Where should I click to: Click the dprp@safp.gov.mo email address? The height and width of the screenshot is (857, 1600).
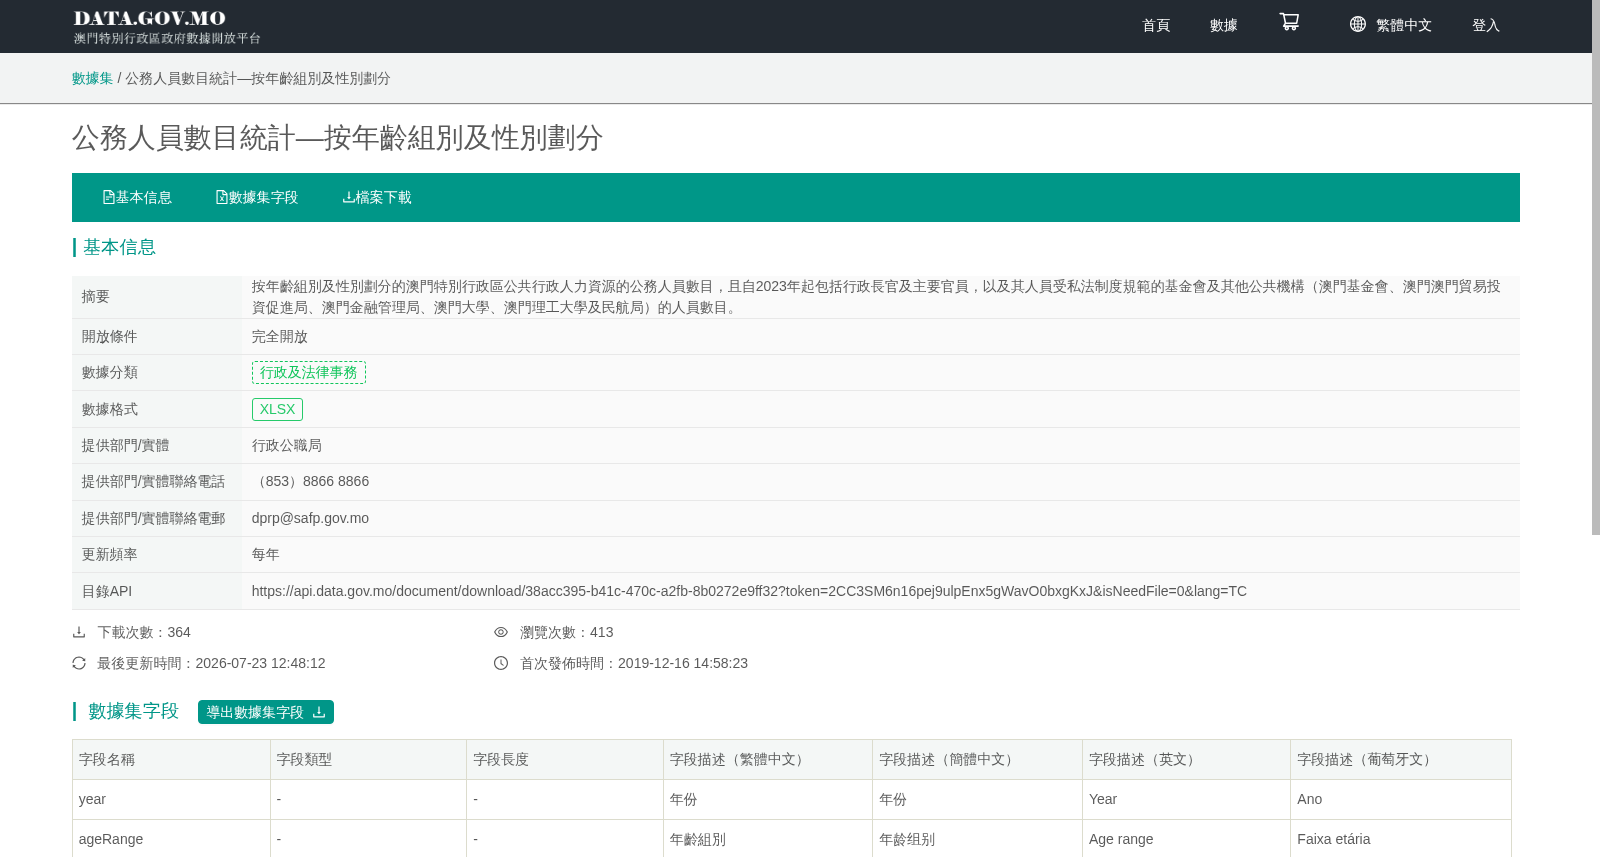pos(310,518)
